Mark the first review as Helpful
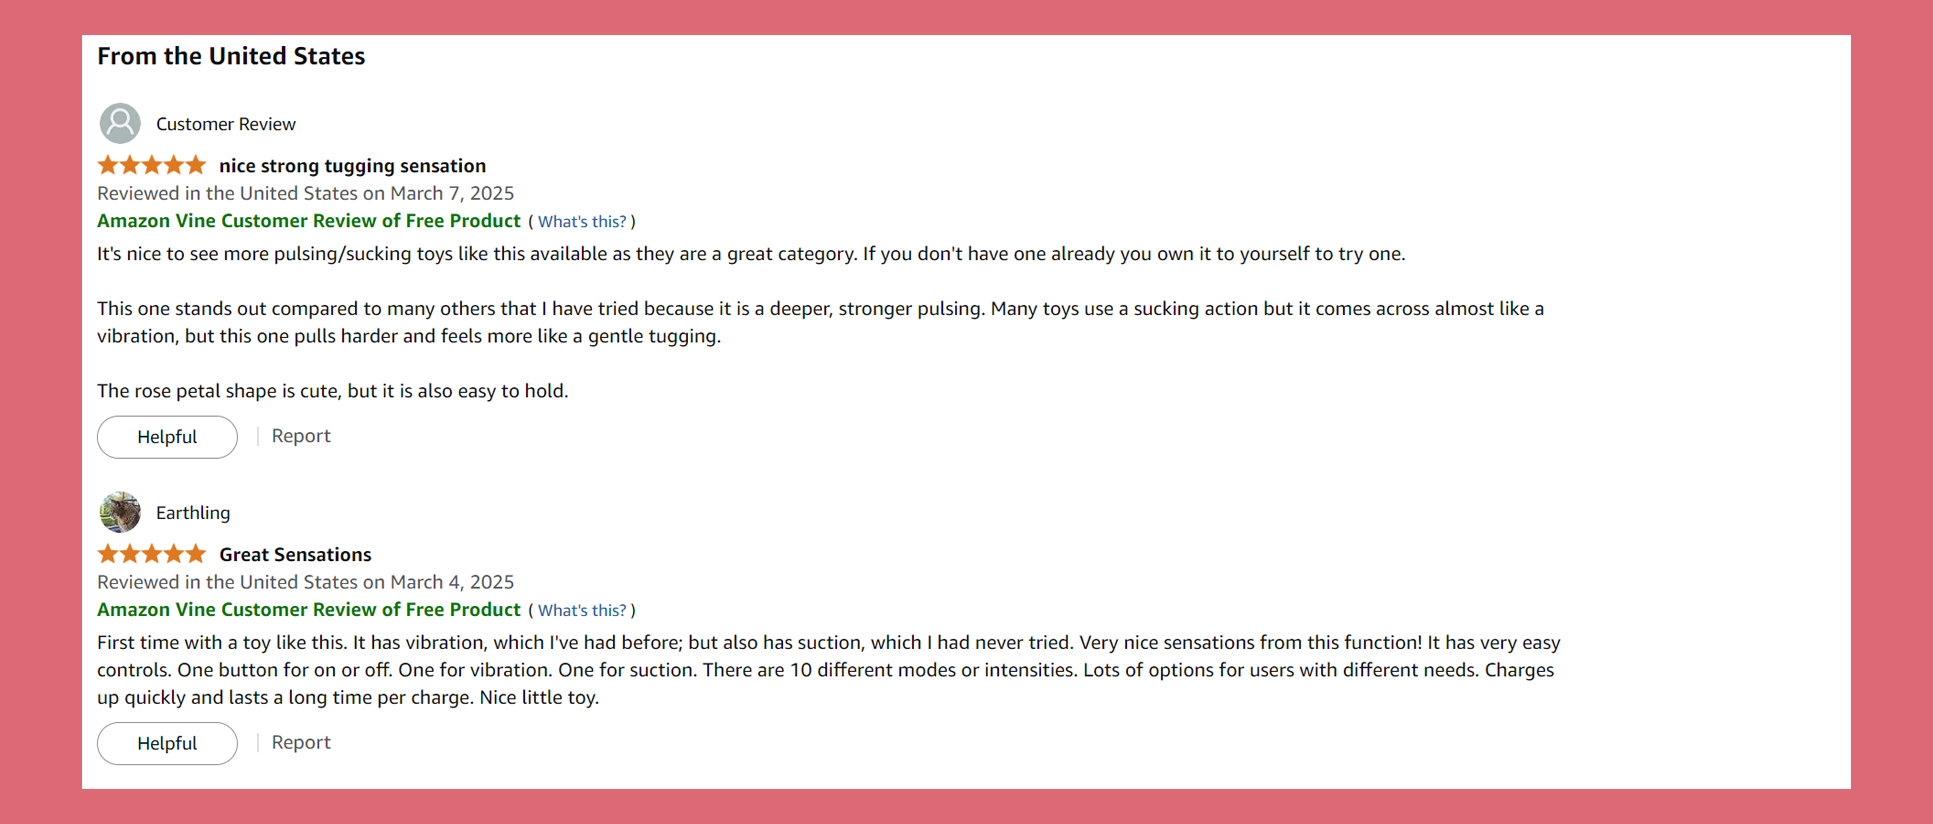This screenshot has width=1933, height=824. pos(167,437)
